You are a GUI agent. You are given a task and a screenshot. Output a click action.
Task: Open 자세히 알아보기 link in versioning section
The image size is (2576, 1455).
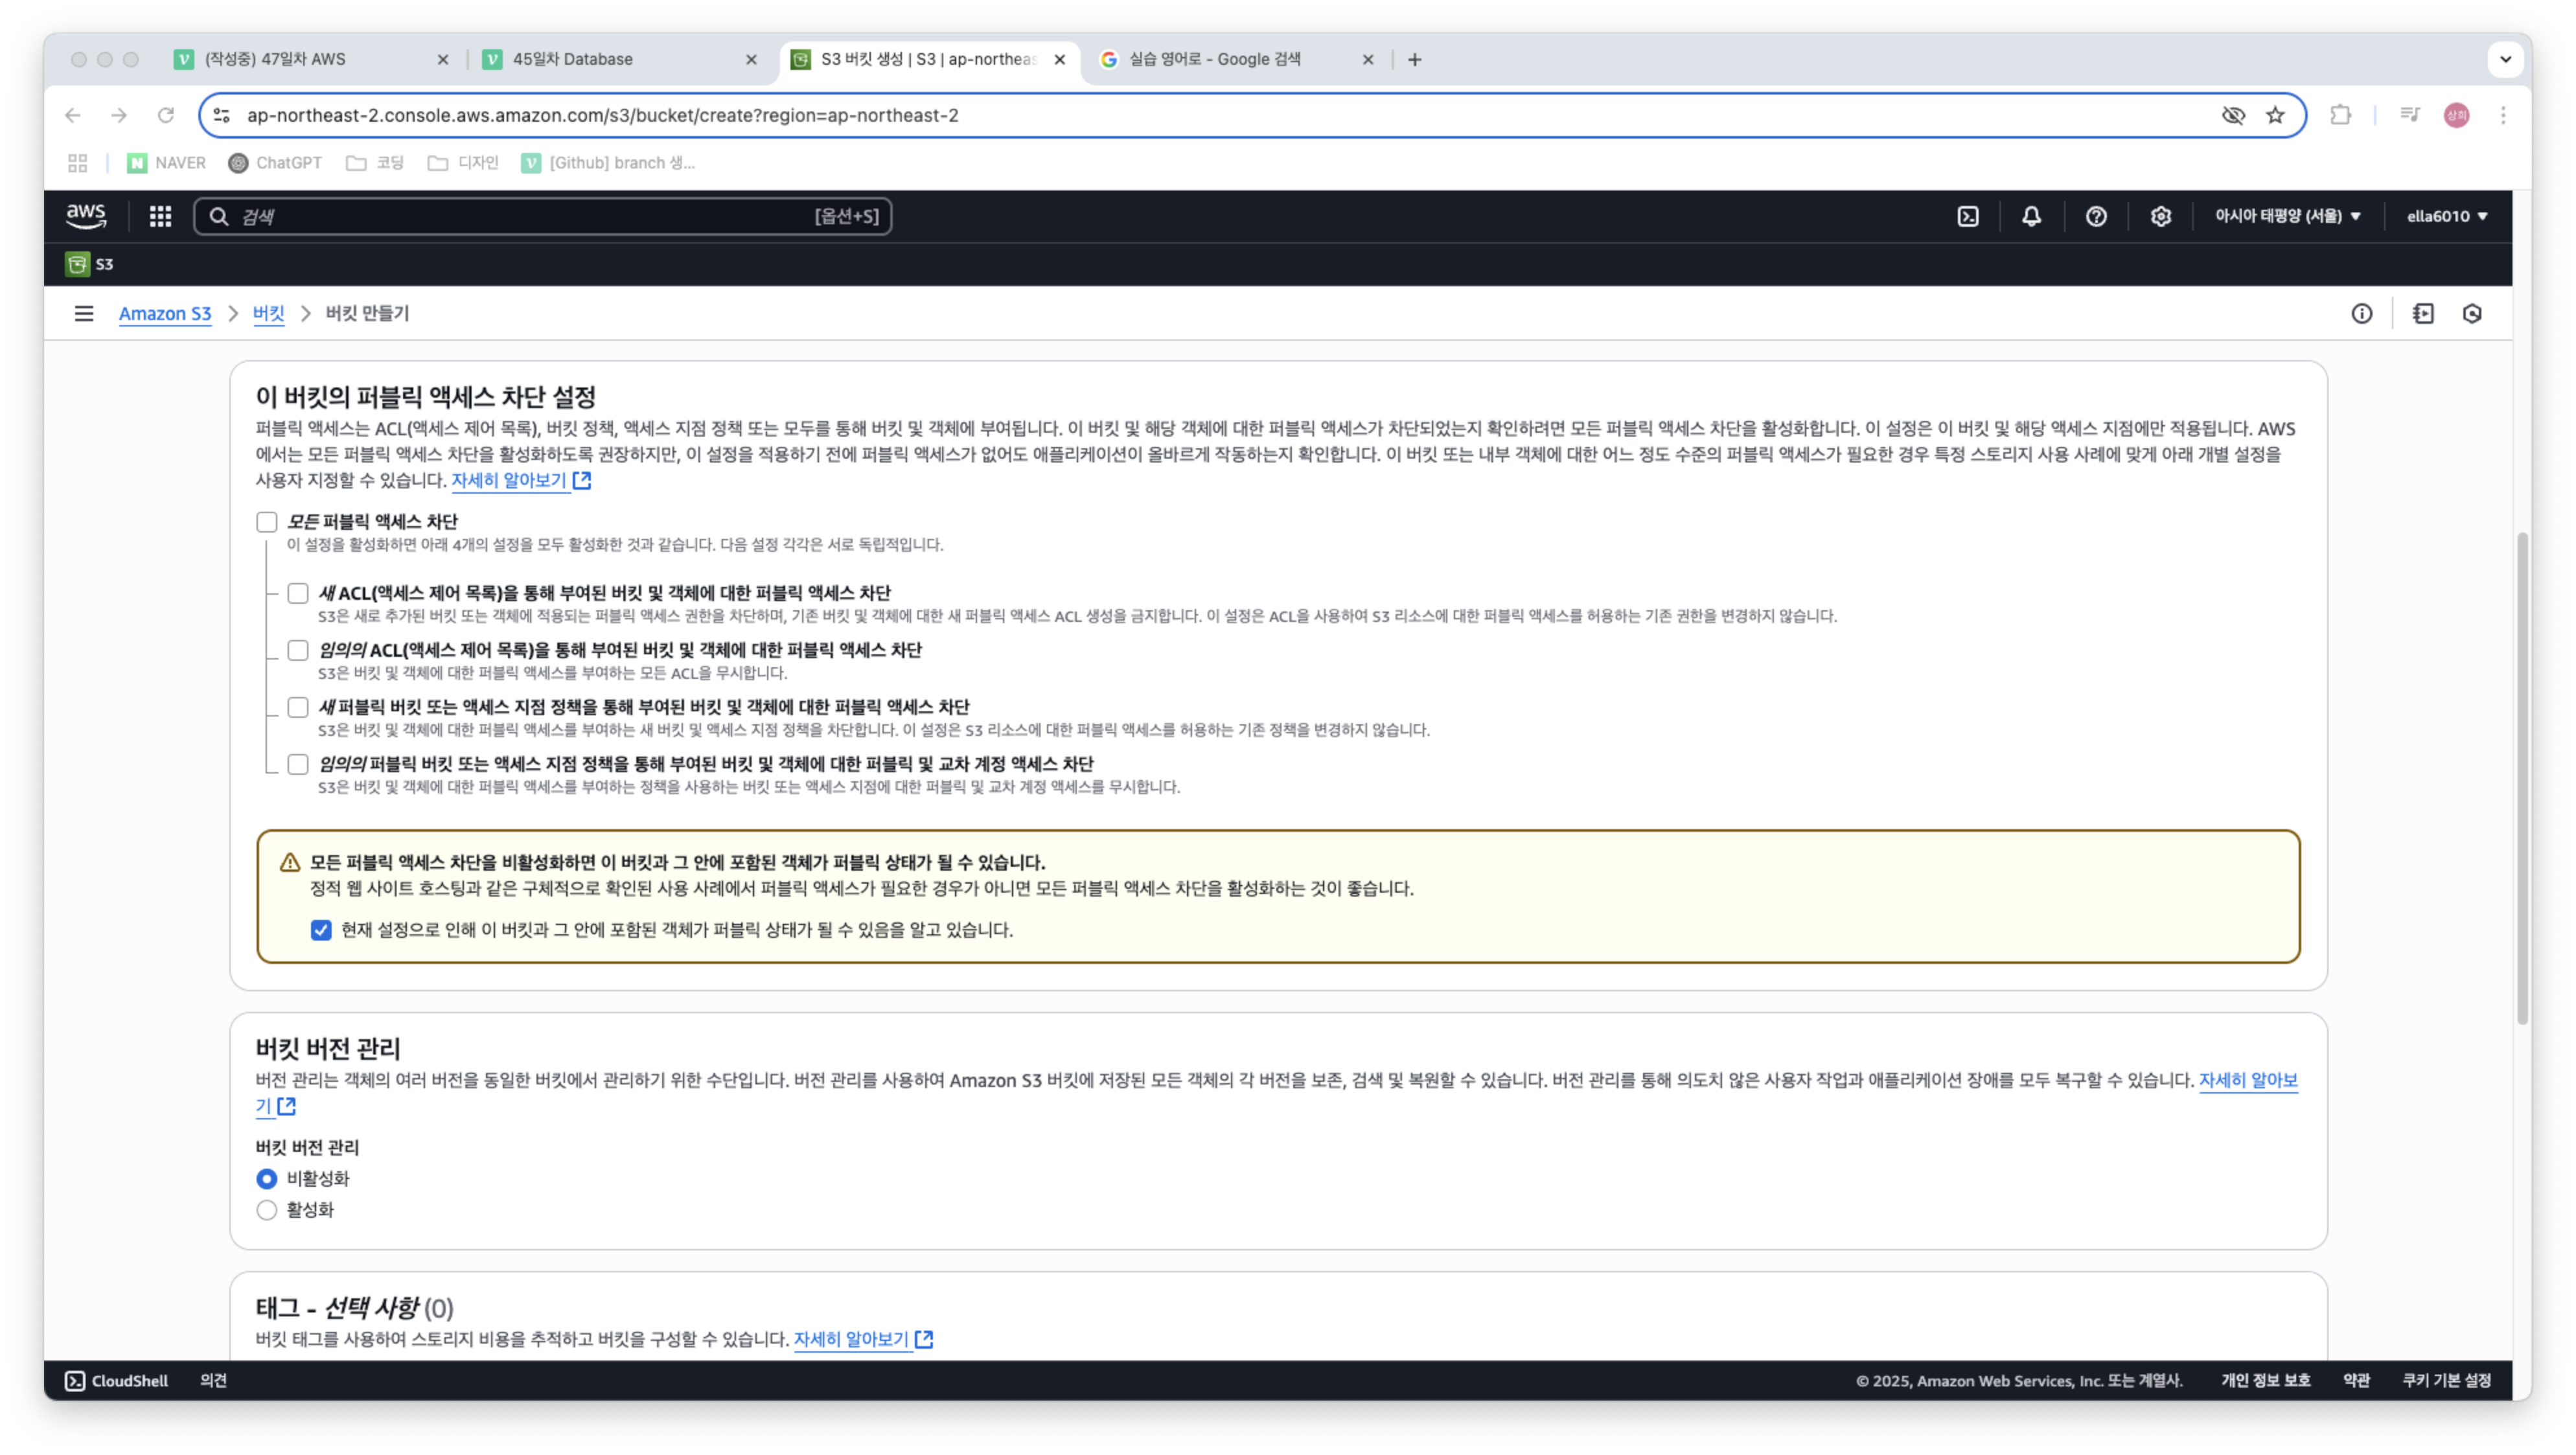[x=2248, y=1081]
